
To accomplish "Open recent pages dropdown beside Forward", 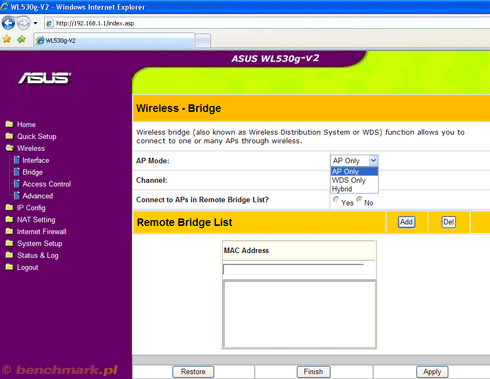I will [35, 23].
